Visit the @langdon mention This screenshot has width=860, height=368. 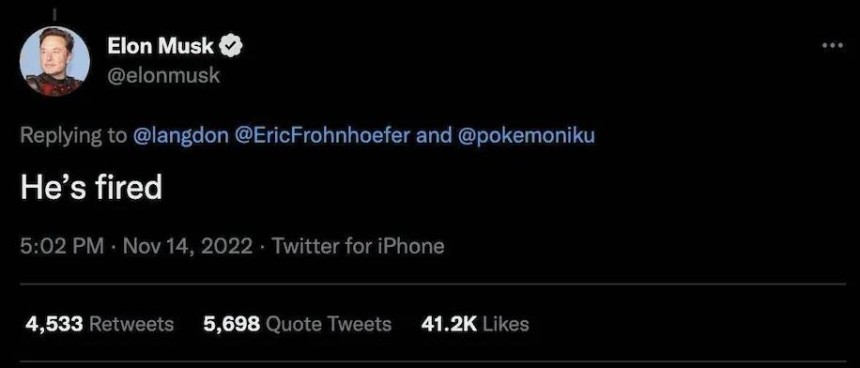tap(180, 137)
